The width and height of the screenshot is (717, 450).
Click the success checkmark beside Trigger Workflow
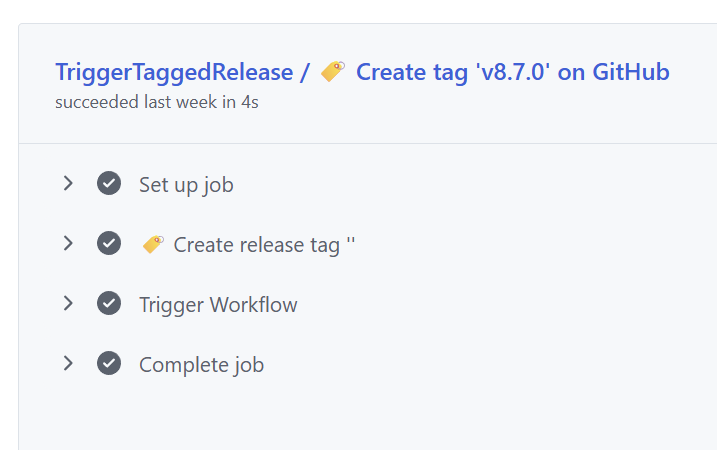click(109, 303)
